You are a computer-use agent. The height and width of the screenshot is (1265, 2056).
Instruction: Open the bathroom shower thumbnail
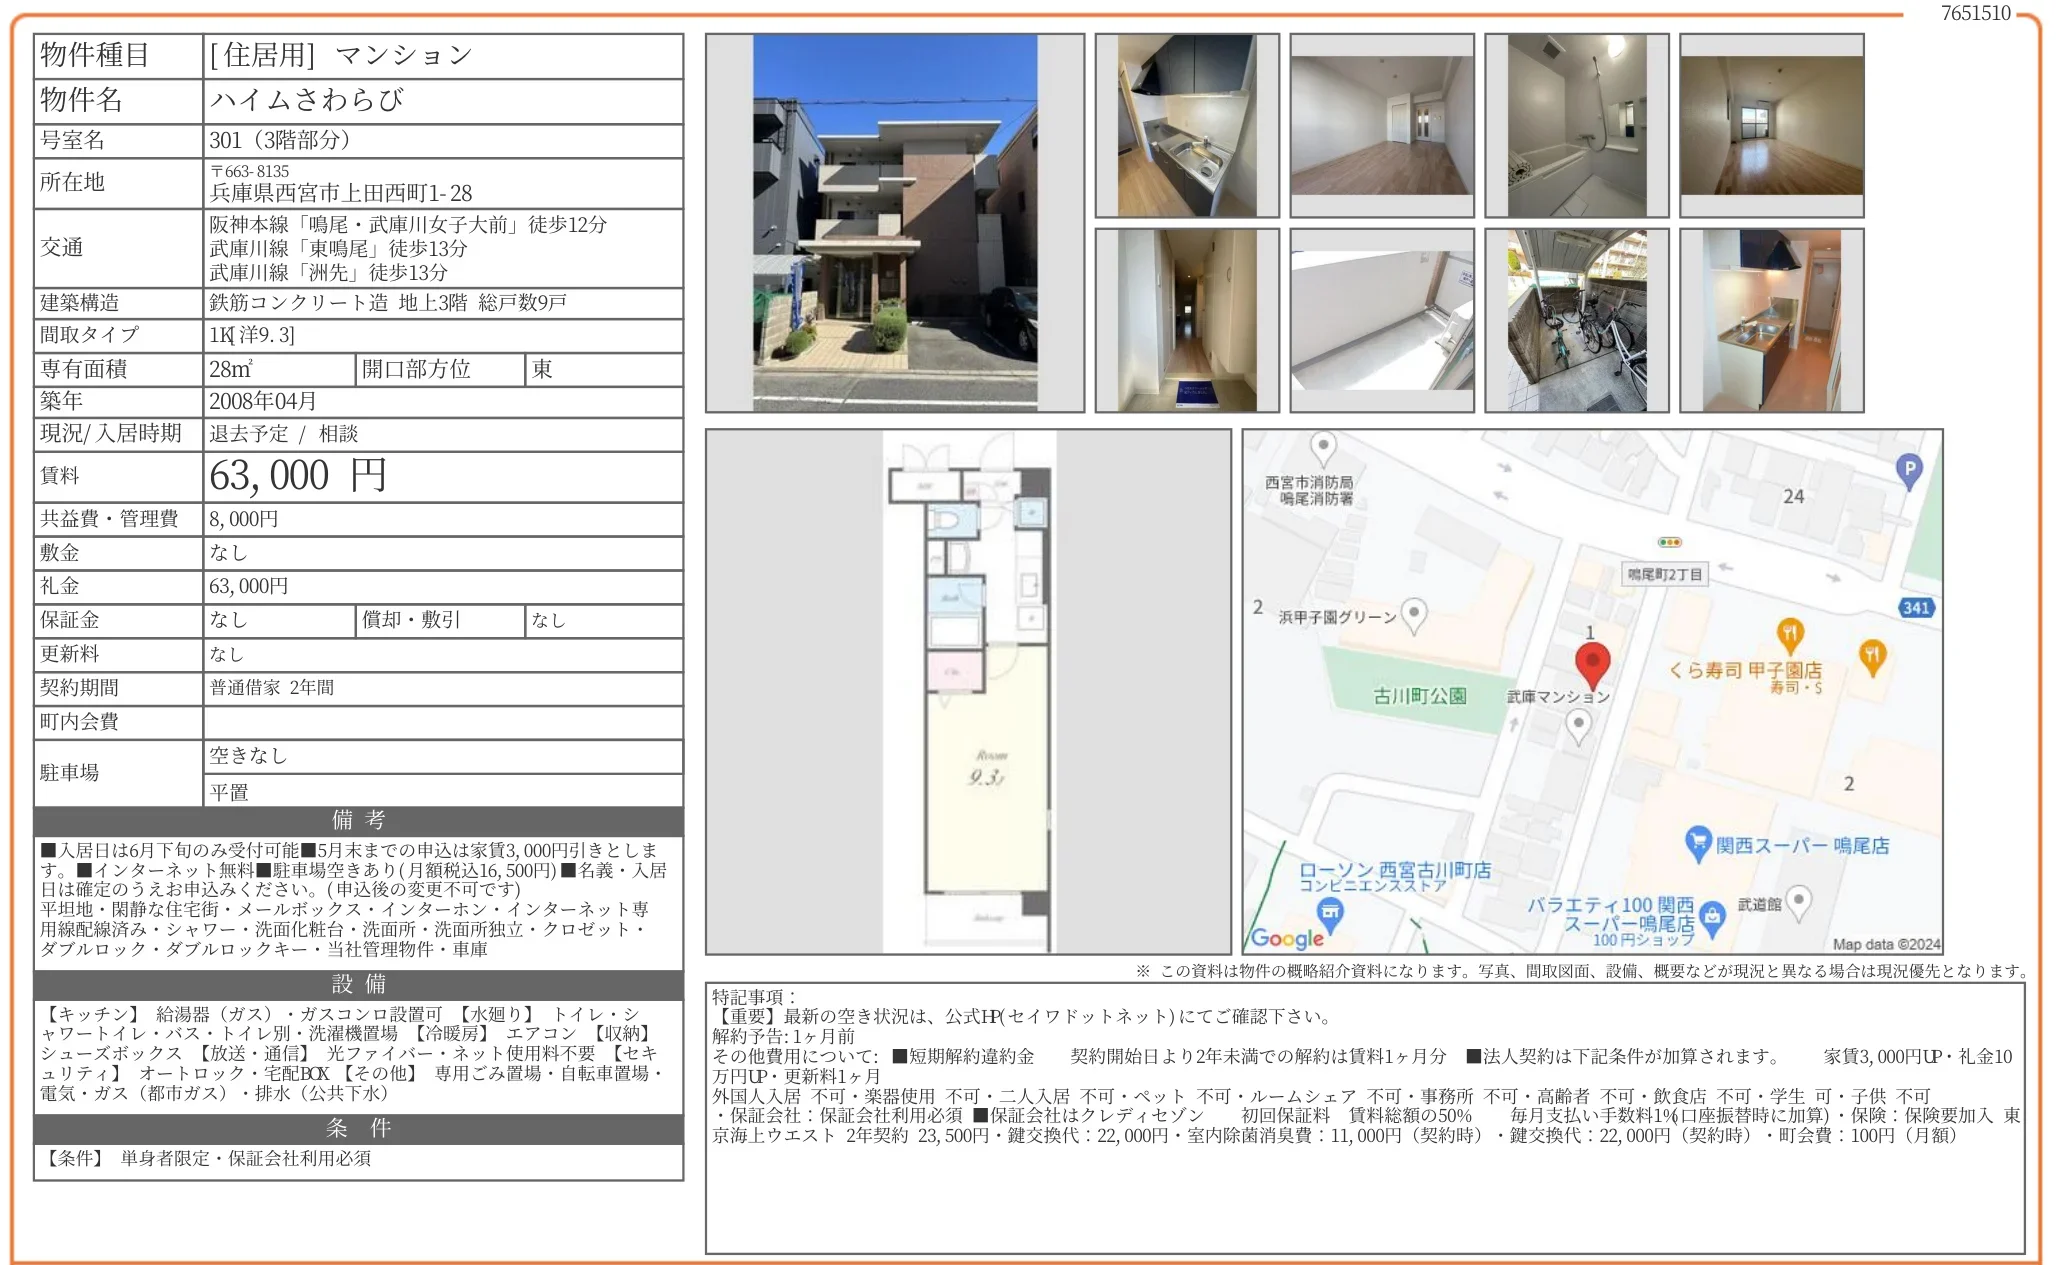[x=1576, y=126]
